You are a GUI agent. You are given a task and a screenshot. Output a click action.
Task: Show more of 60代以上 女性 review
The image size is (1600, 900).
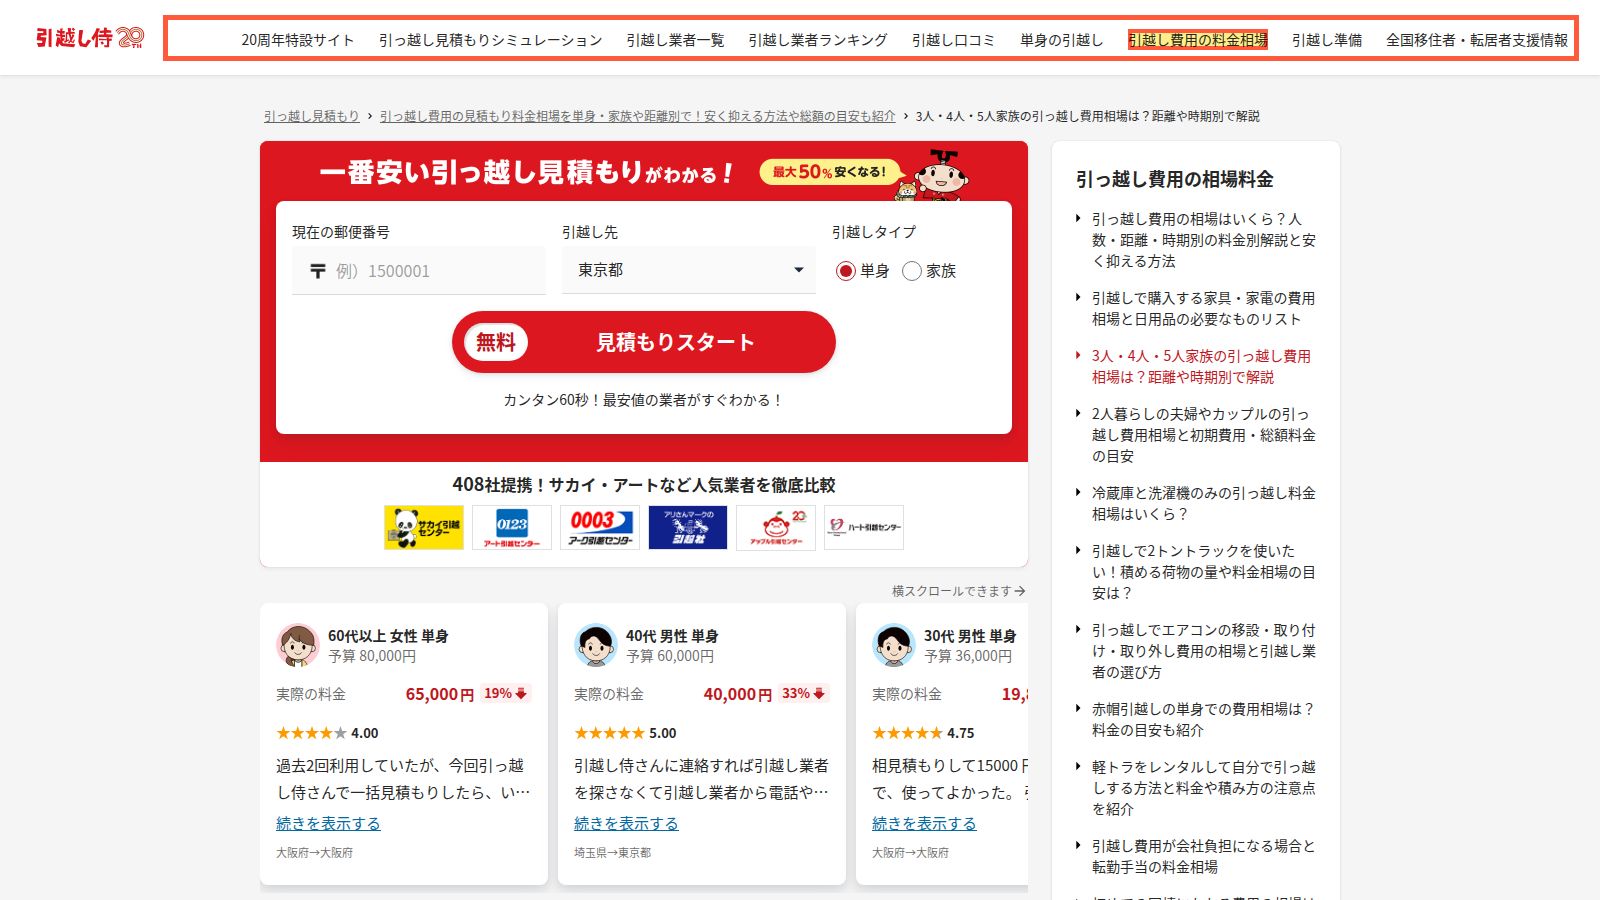pyautogui.click(x=328, y=823)
